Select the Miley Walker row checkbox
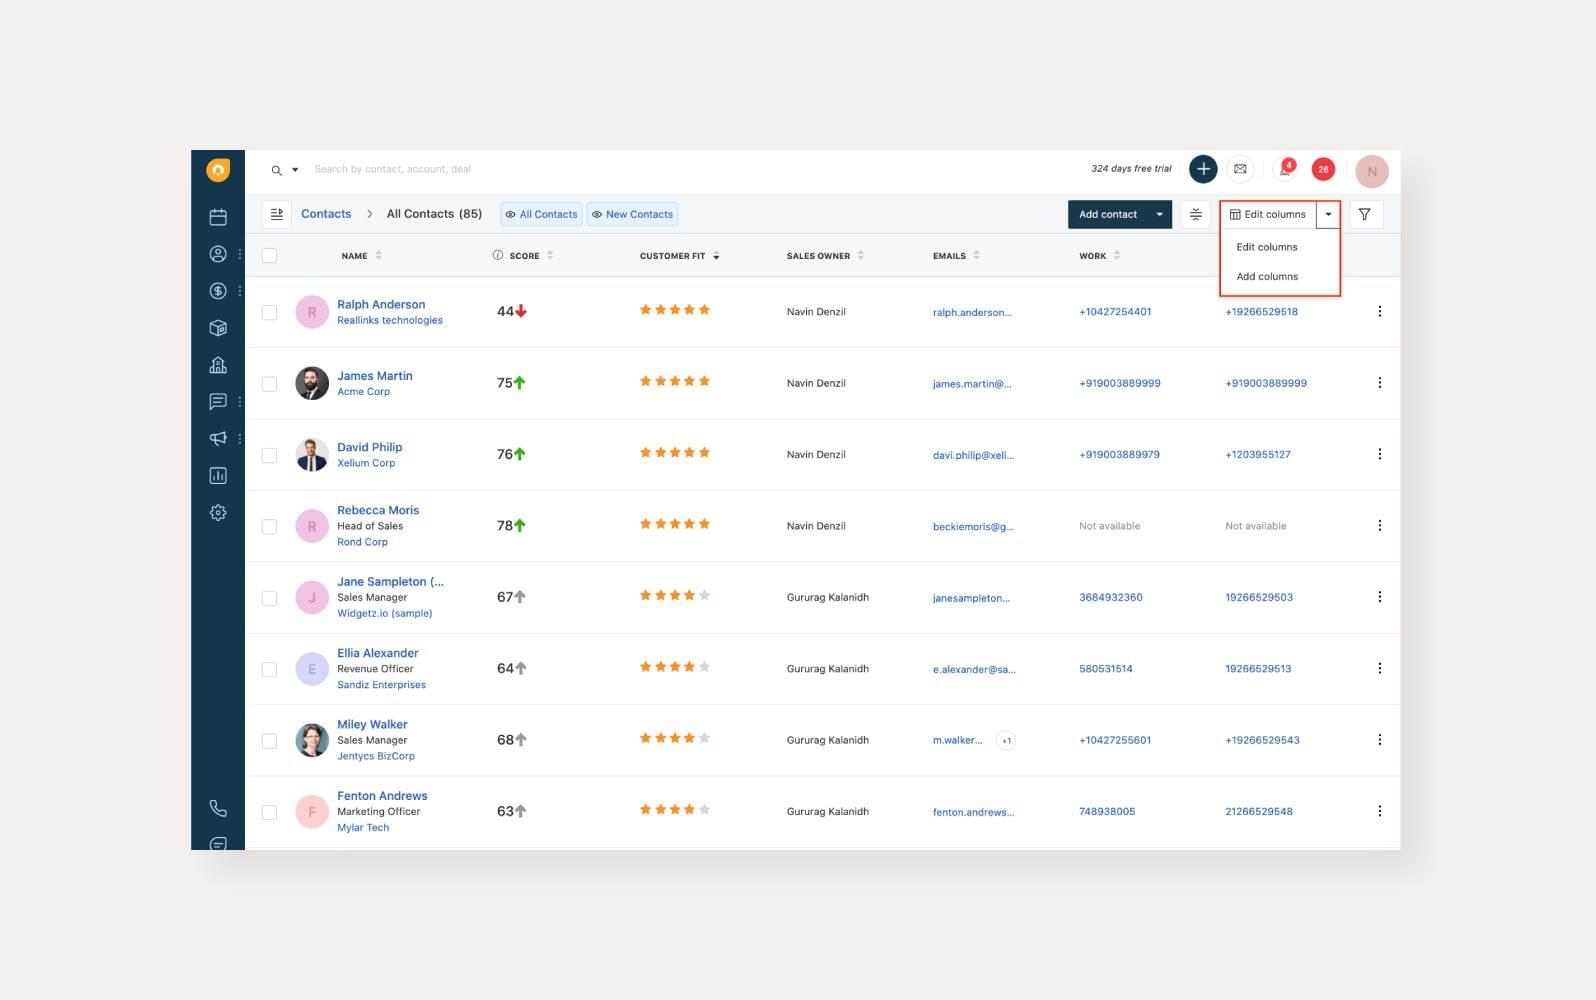Viewport: 1596px width, 1000px height. tap(269, 741)
